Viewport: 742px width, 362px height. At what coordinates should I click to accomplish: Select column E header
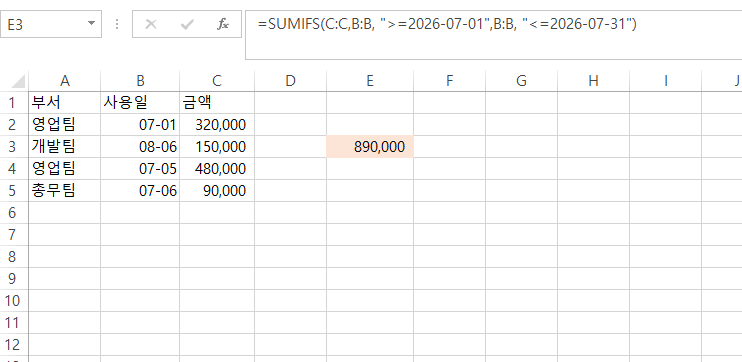click(x=370, y=81)
